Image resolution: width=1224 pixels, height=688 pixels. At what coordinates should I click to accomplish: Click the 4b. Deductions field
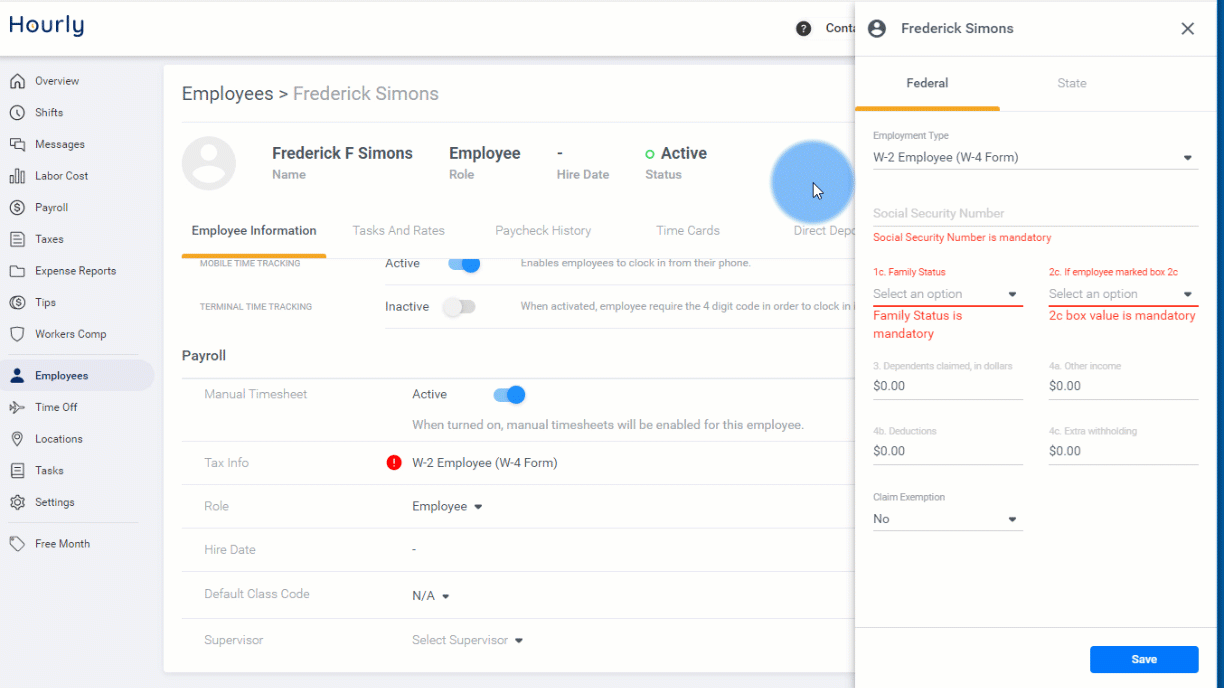pos(947,451)
